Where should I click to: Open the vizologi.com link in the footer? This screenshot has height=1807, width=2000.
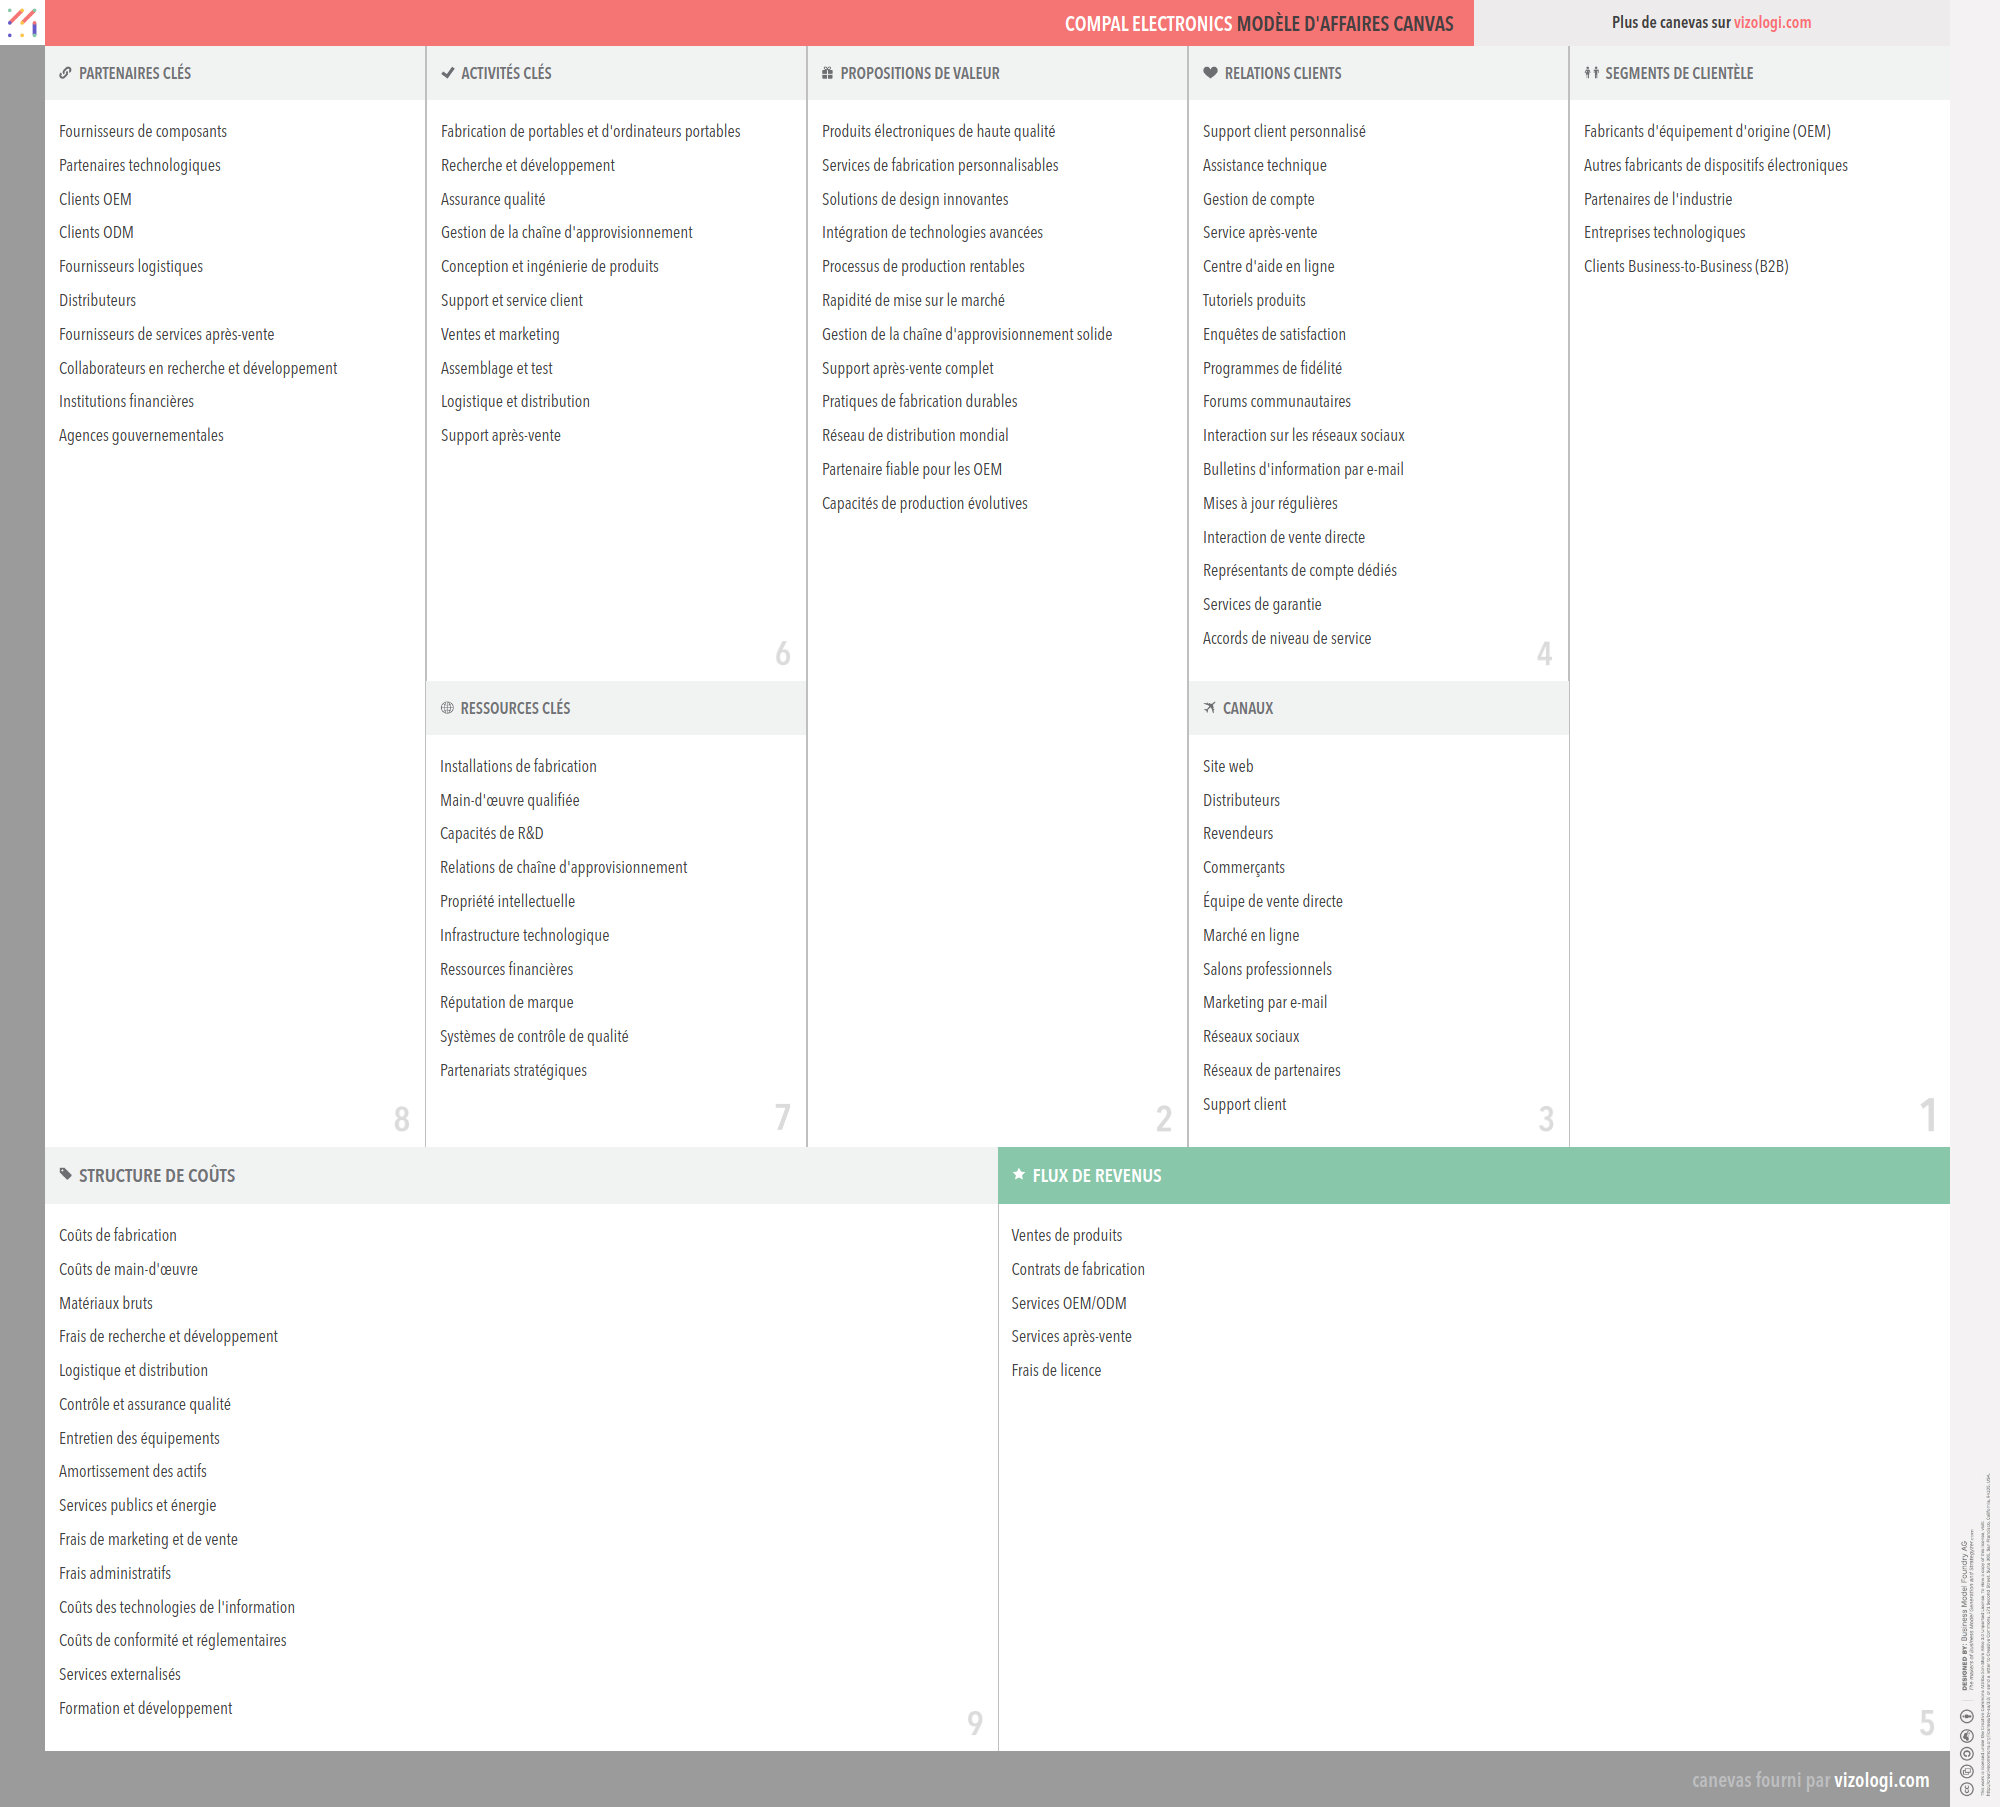(1881, 1780)
